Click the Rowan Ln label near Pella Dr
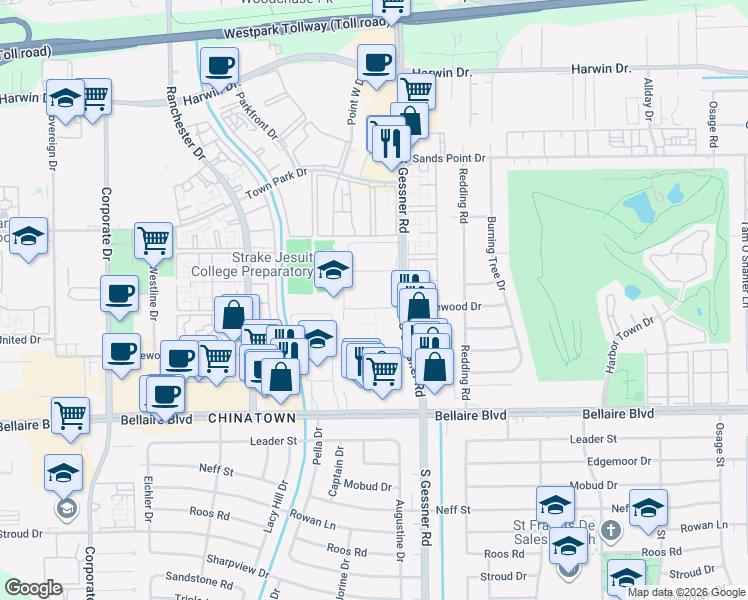 point(312,519)
